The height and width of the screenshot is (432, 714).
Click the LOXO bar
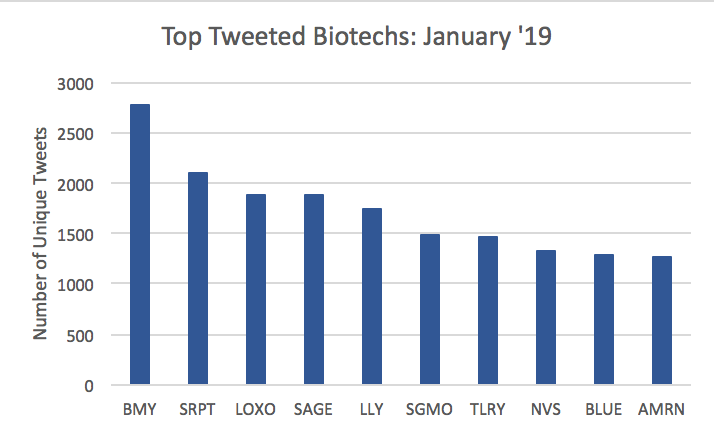(x=256, y=290)
